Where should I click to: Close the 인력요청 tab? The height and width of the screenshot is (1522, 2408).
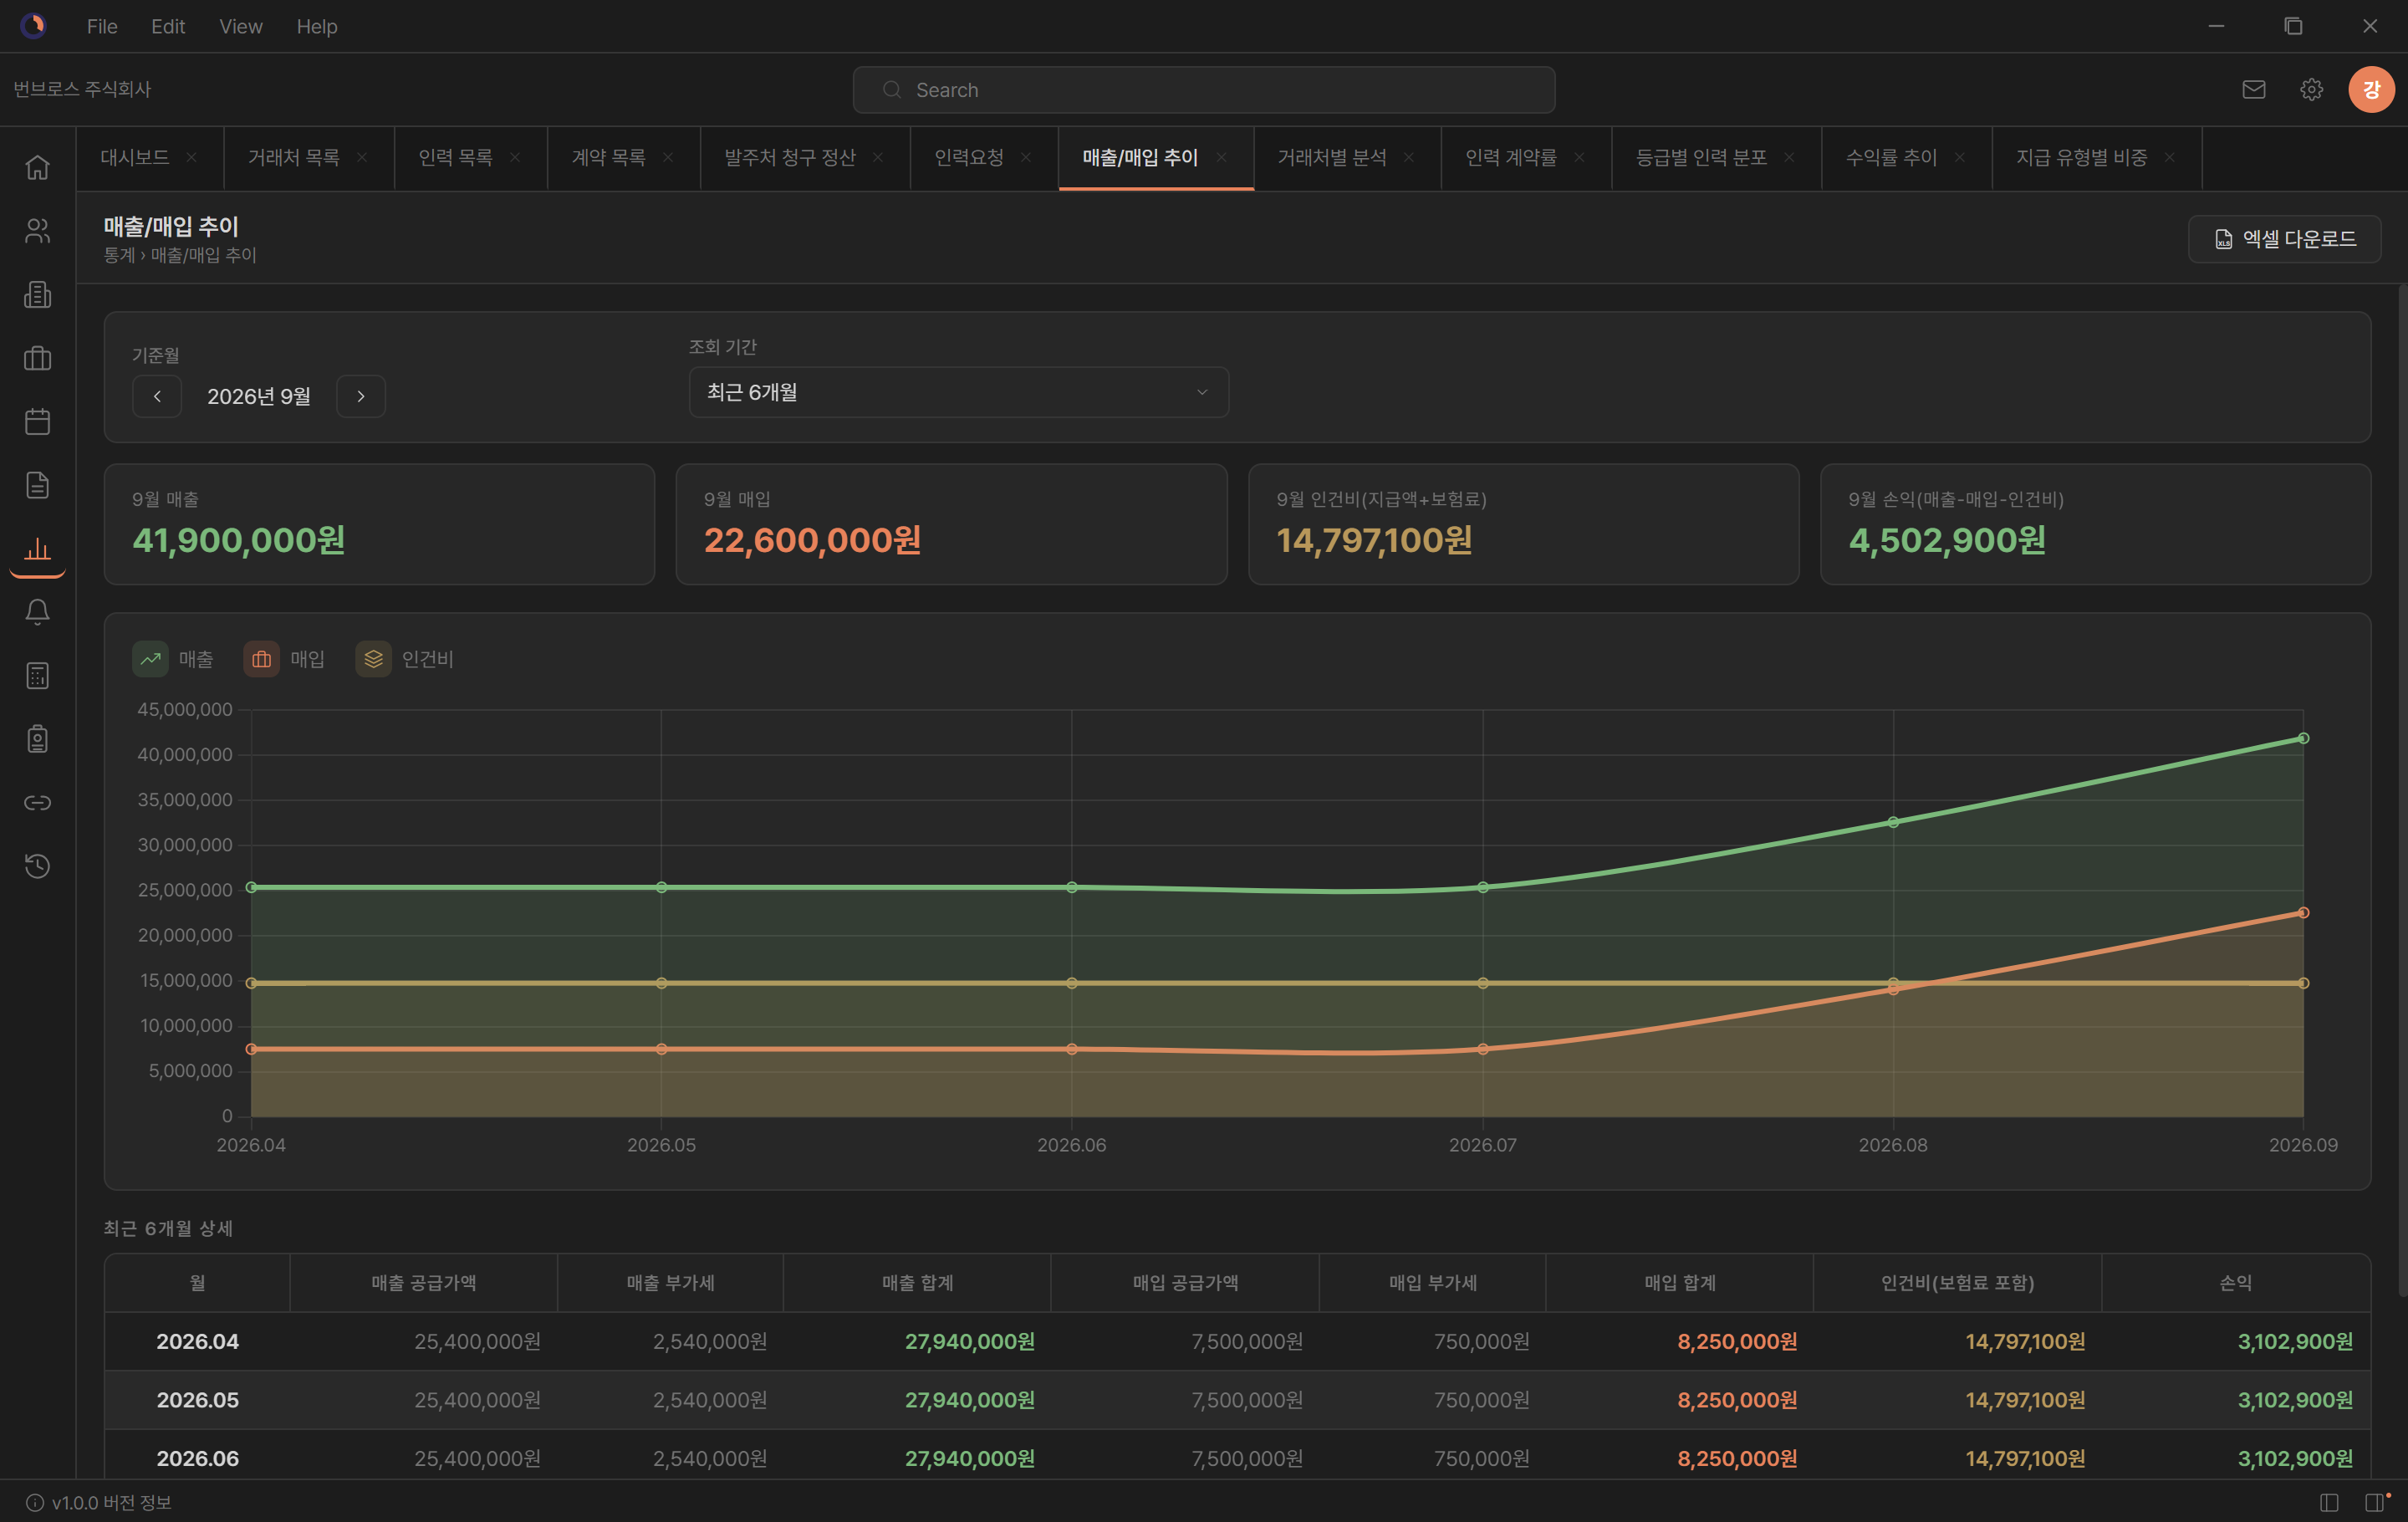pyautogui.click(x=1025, y=157)
